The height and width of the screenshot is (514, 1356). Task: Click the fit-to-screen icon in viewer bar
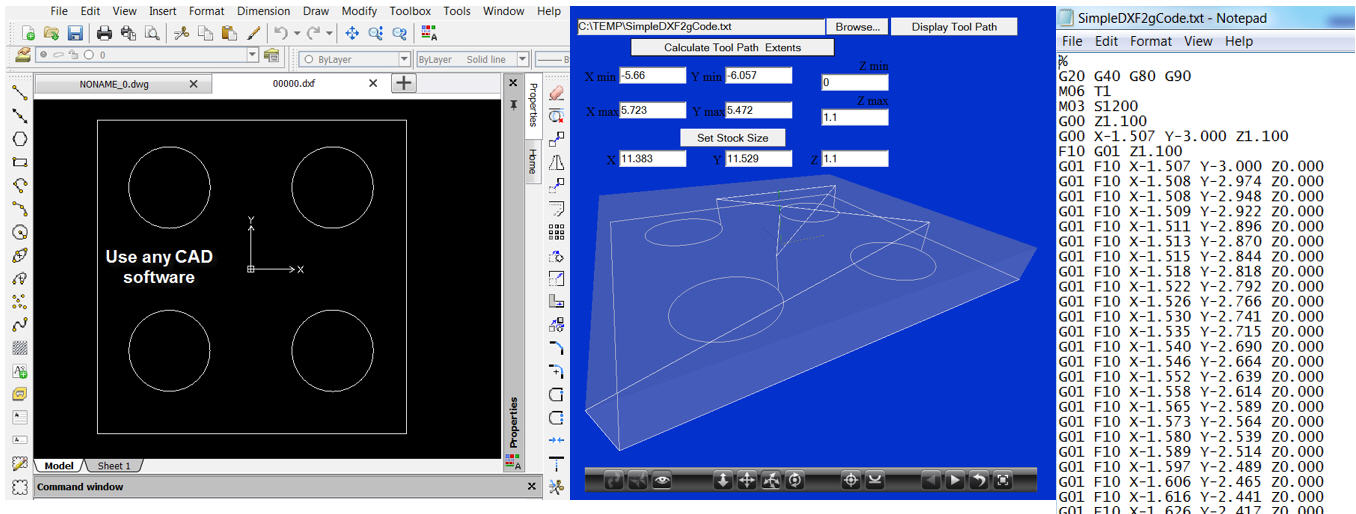(x=1003, y=481)
